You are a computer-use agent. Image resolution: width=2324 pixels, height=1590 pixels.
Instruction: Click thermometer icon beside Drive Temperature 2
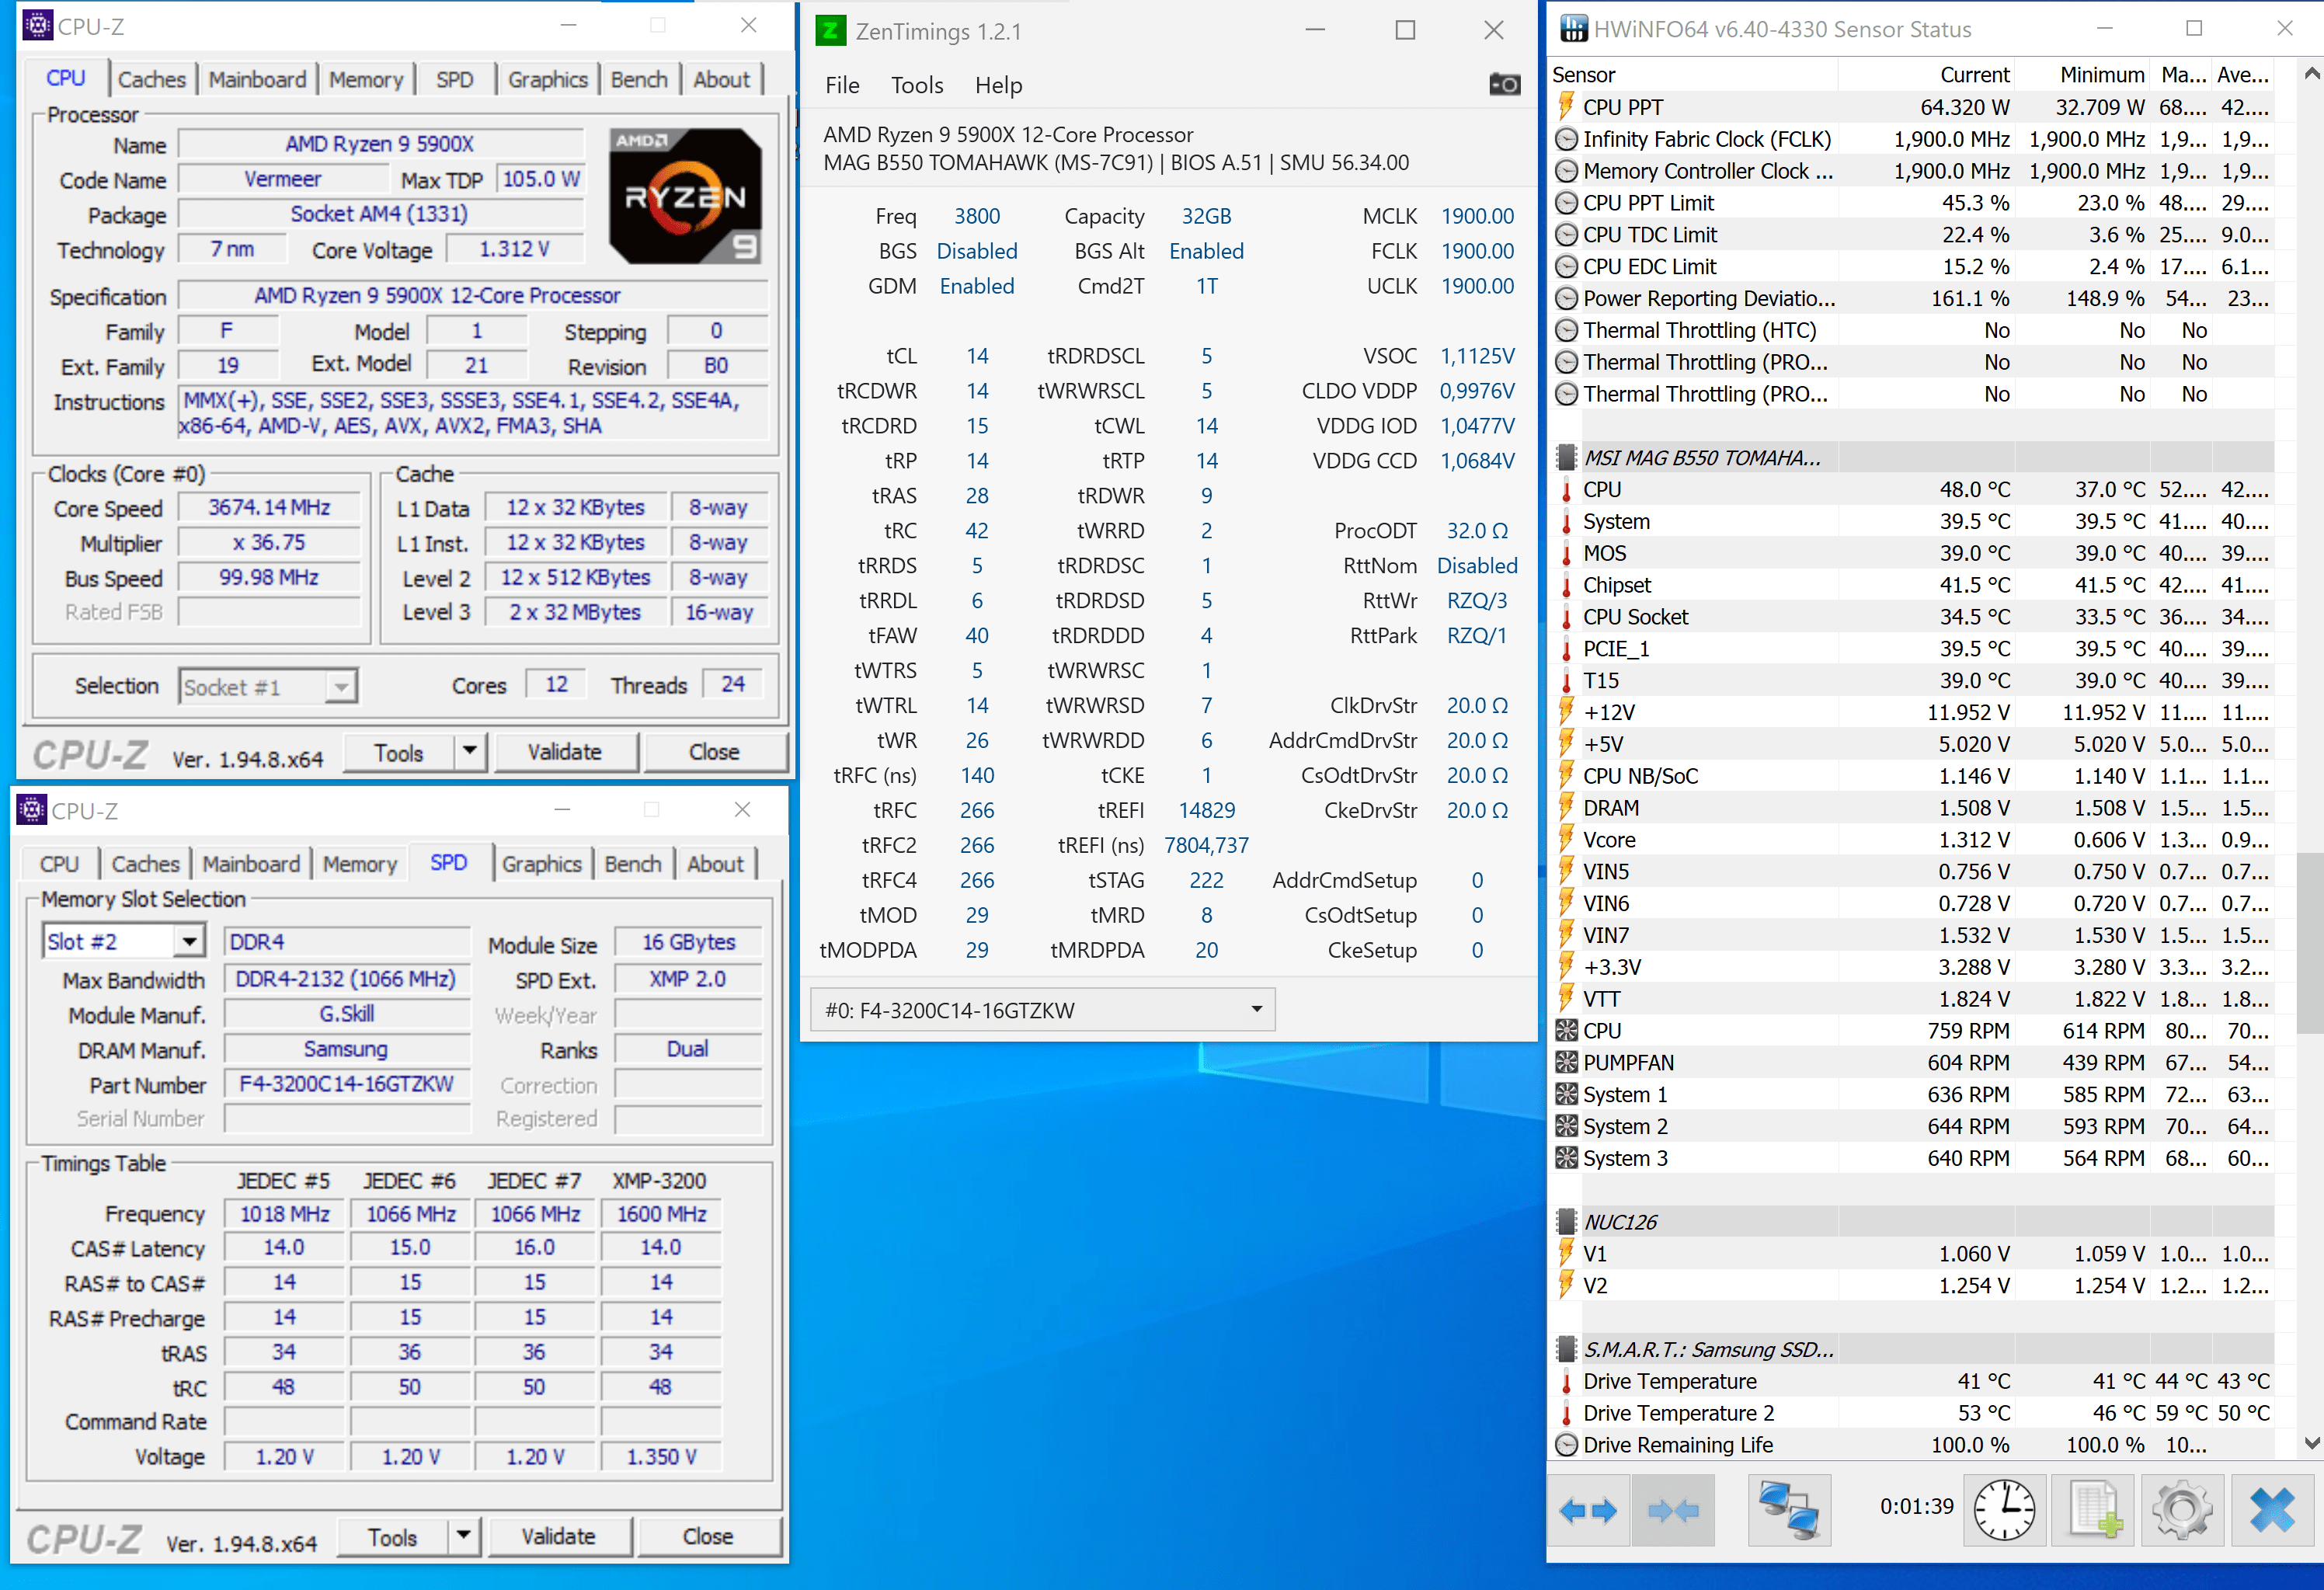[x=1566, y=1413]
